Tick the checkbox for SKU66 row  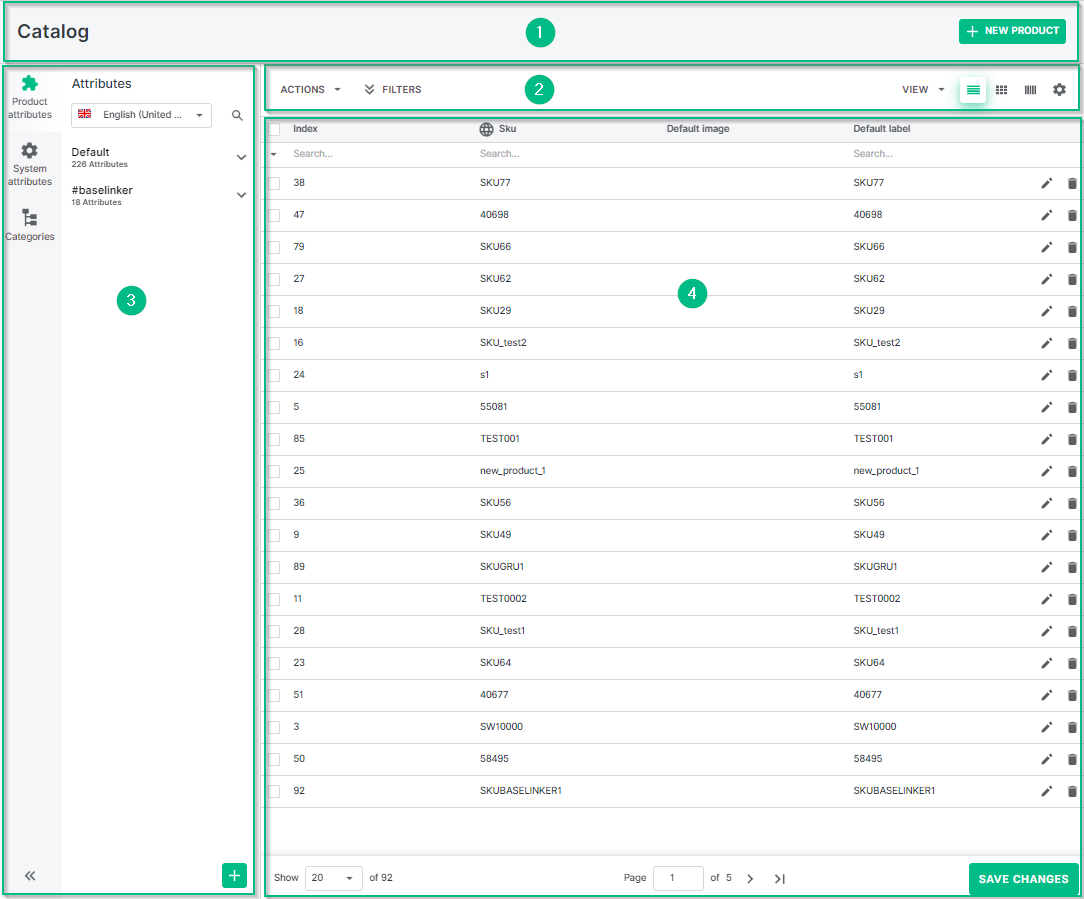[274, 247]
